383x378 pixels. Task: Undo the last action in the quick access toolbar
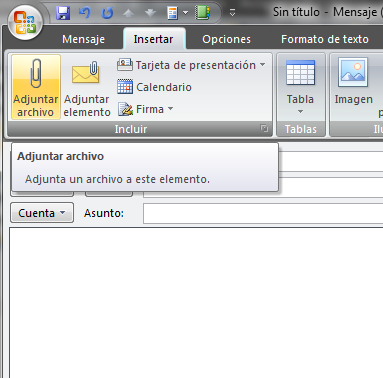tap(85, 13)
